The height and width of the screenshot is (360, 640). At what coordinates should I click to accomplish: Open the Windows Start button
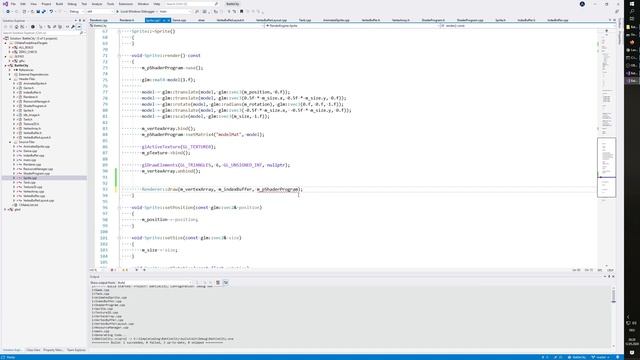[632, 4]
